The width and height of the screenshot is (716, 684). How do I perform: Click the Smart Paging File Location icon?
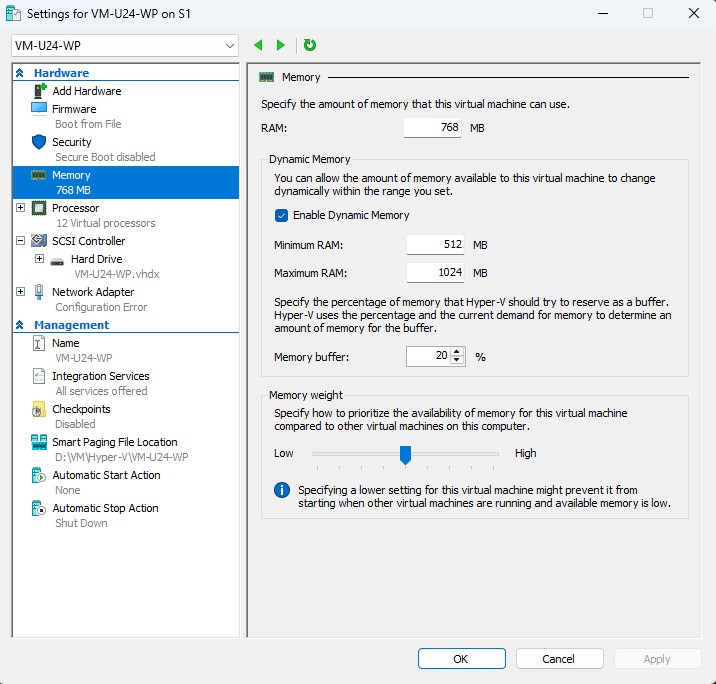tap(39, 442)
